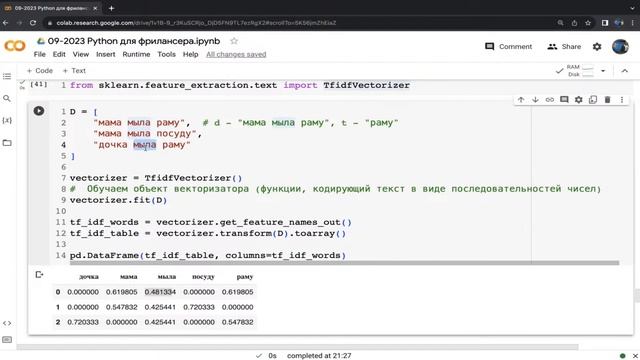The width and height of the screenshot is (640, 360).
Task: Open the browser tab search chevron
Action: 633,8
